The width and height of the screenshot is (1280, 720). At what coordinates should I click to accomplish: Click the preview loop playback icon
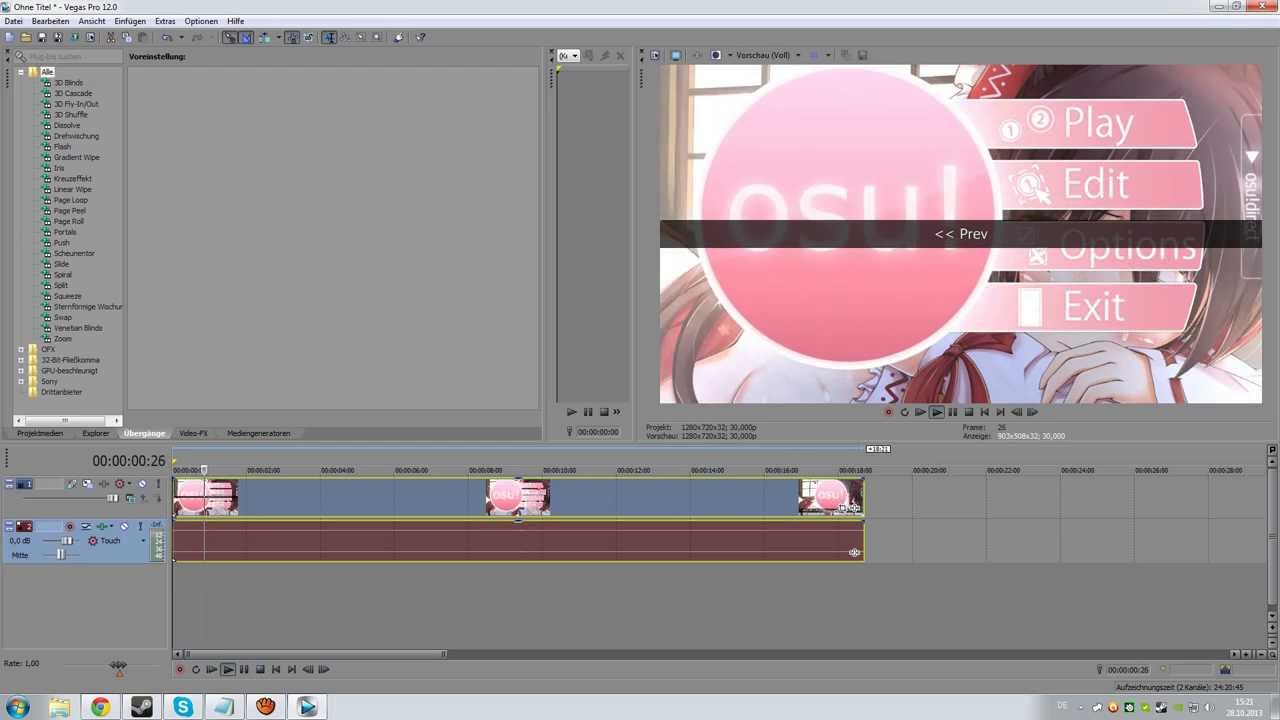tap(904, 412)
